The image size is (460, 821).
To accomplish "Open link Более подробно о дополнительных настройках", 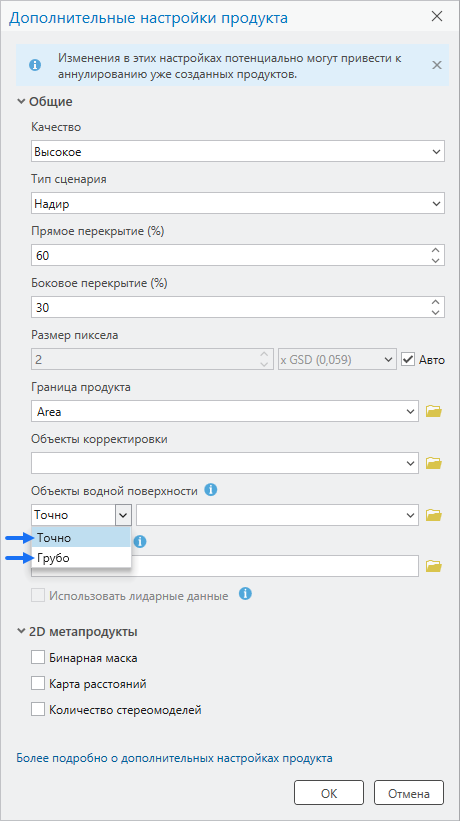I will coord(174,758).
